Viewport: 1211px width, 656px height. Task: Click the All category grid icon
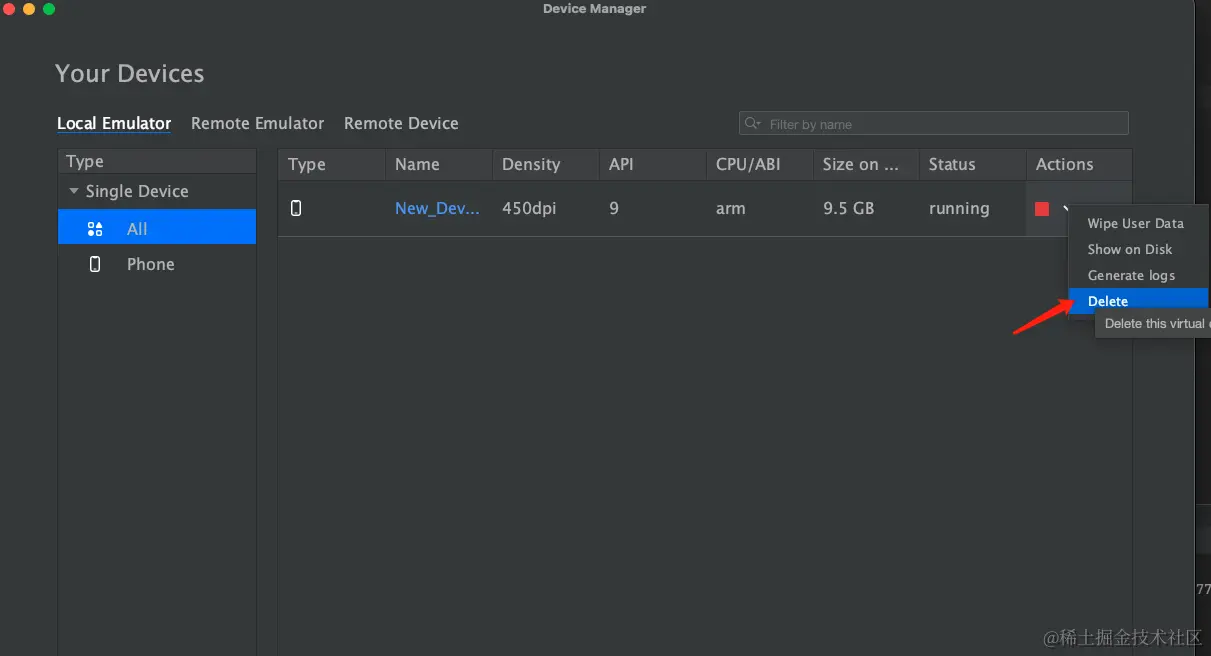95,229
